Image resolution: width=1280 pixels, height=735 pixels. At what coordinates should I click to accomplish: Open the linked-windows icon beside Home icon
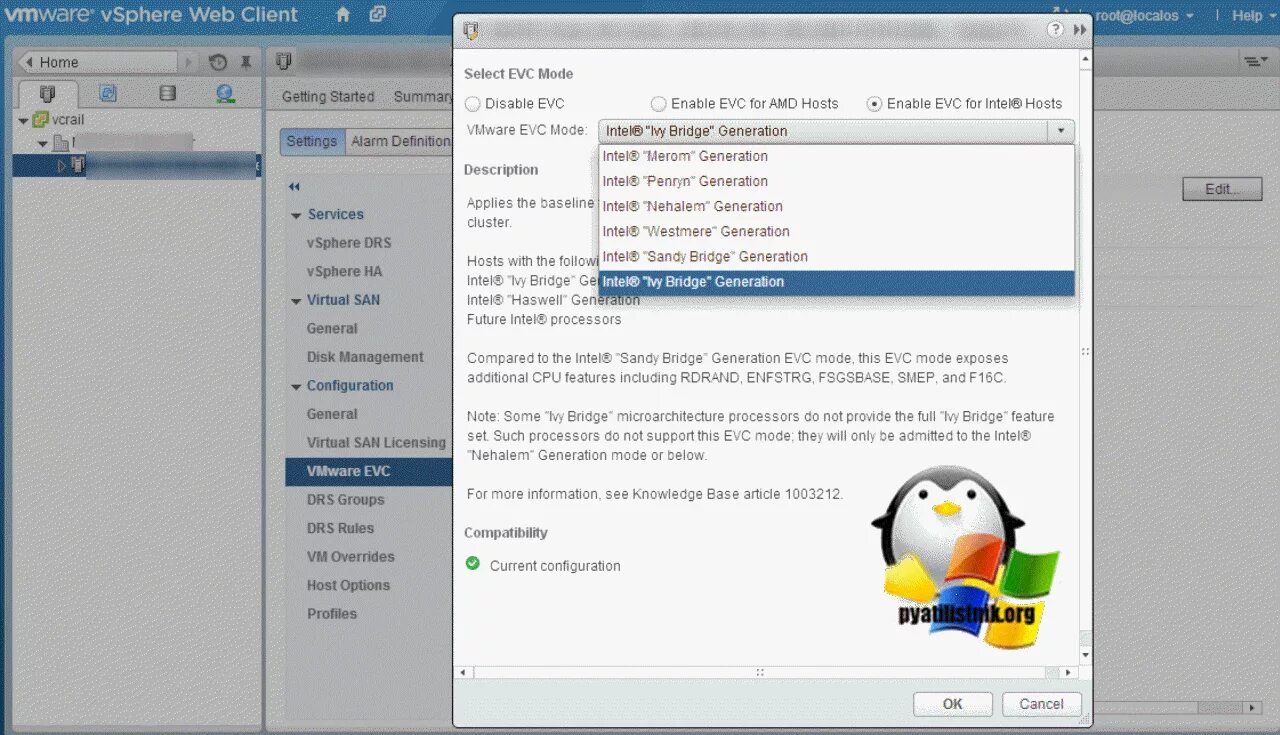[377, 15]
